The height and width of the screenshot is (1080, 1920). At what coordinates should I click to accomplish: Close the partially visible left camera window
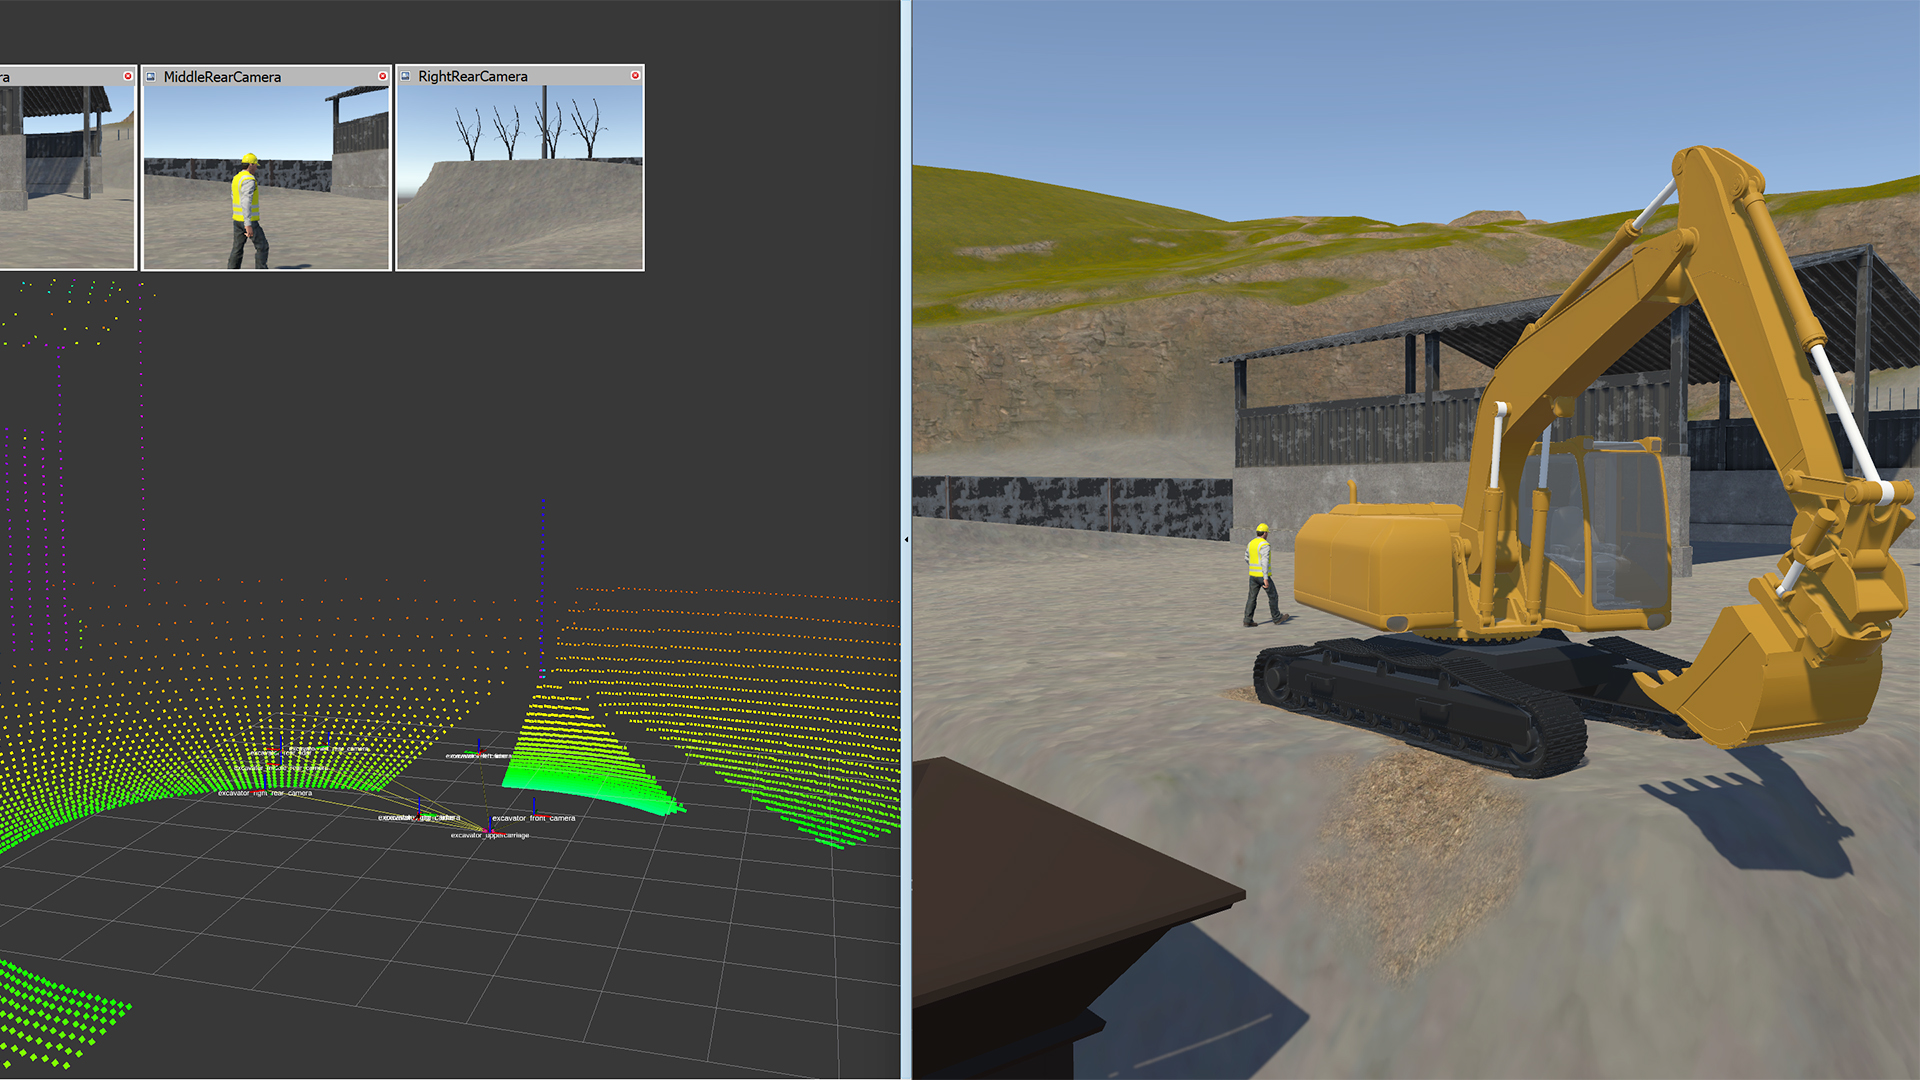[127, 76]
